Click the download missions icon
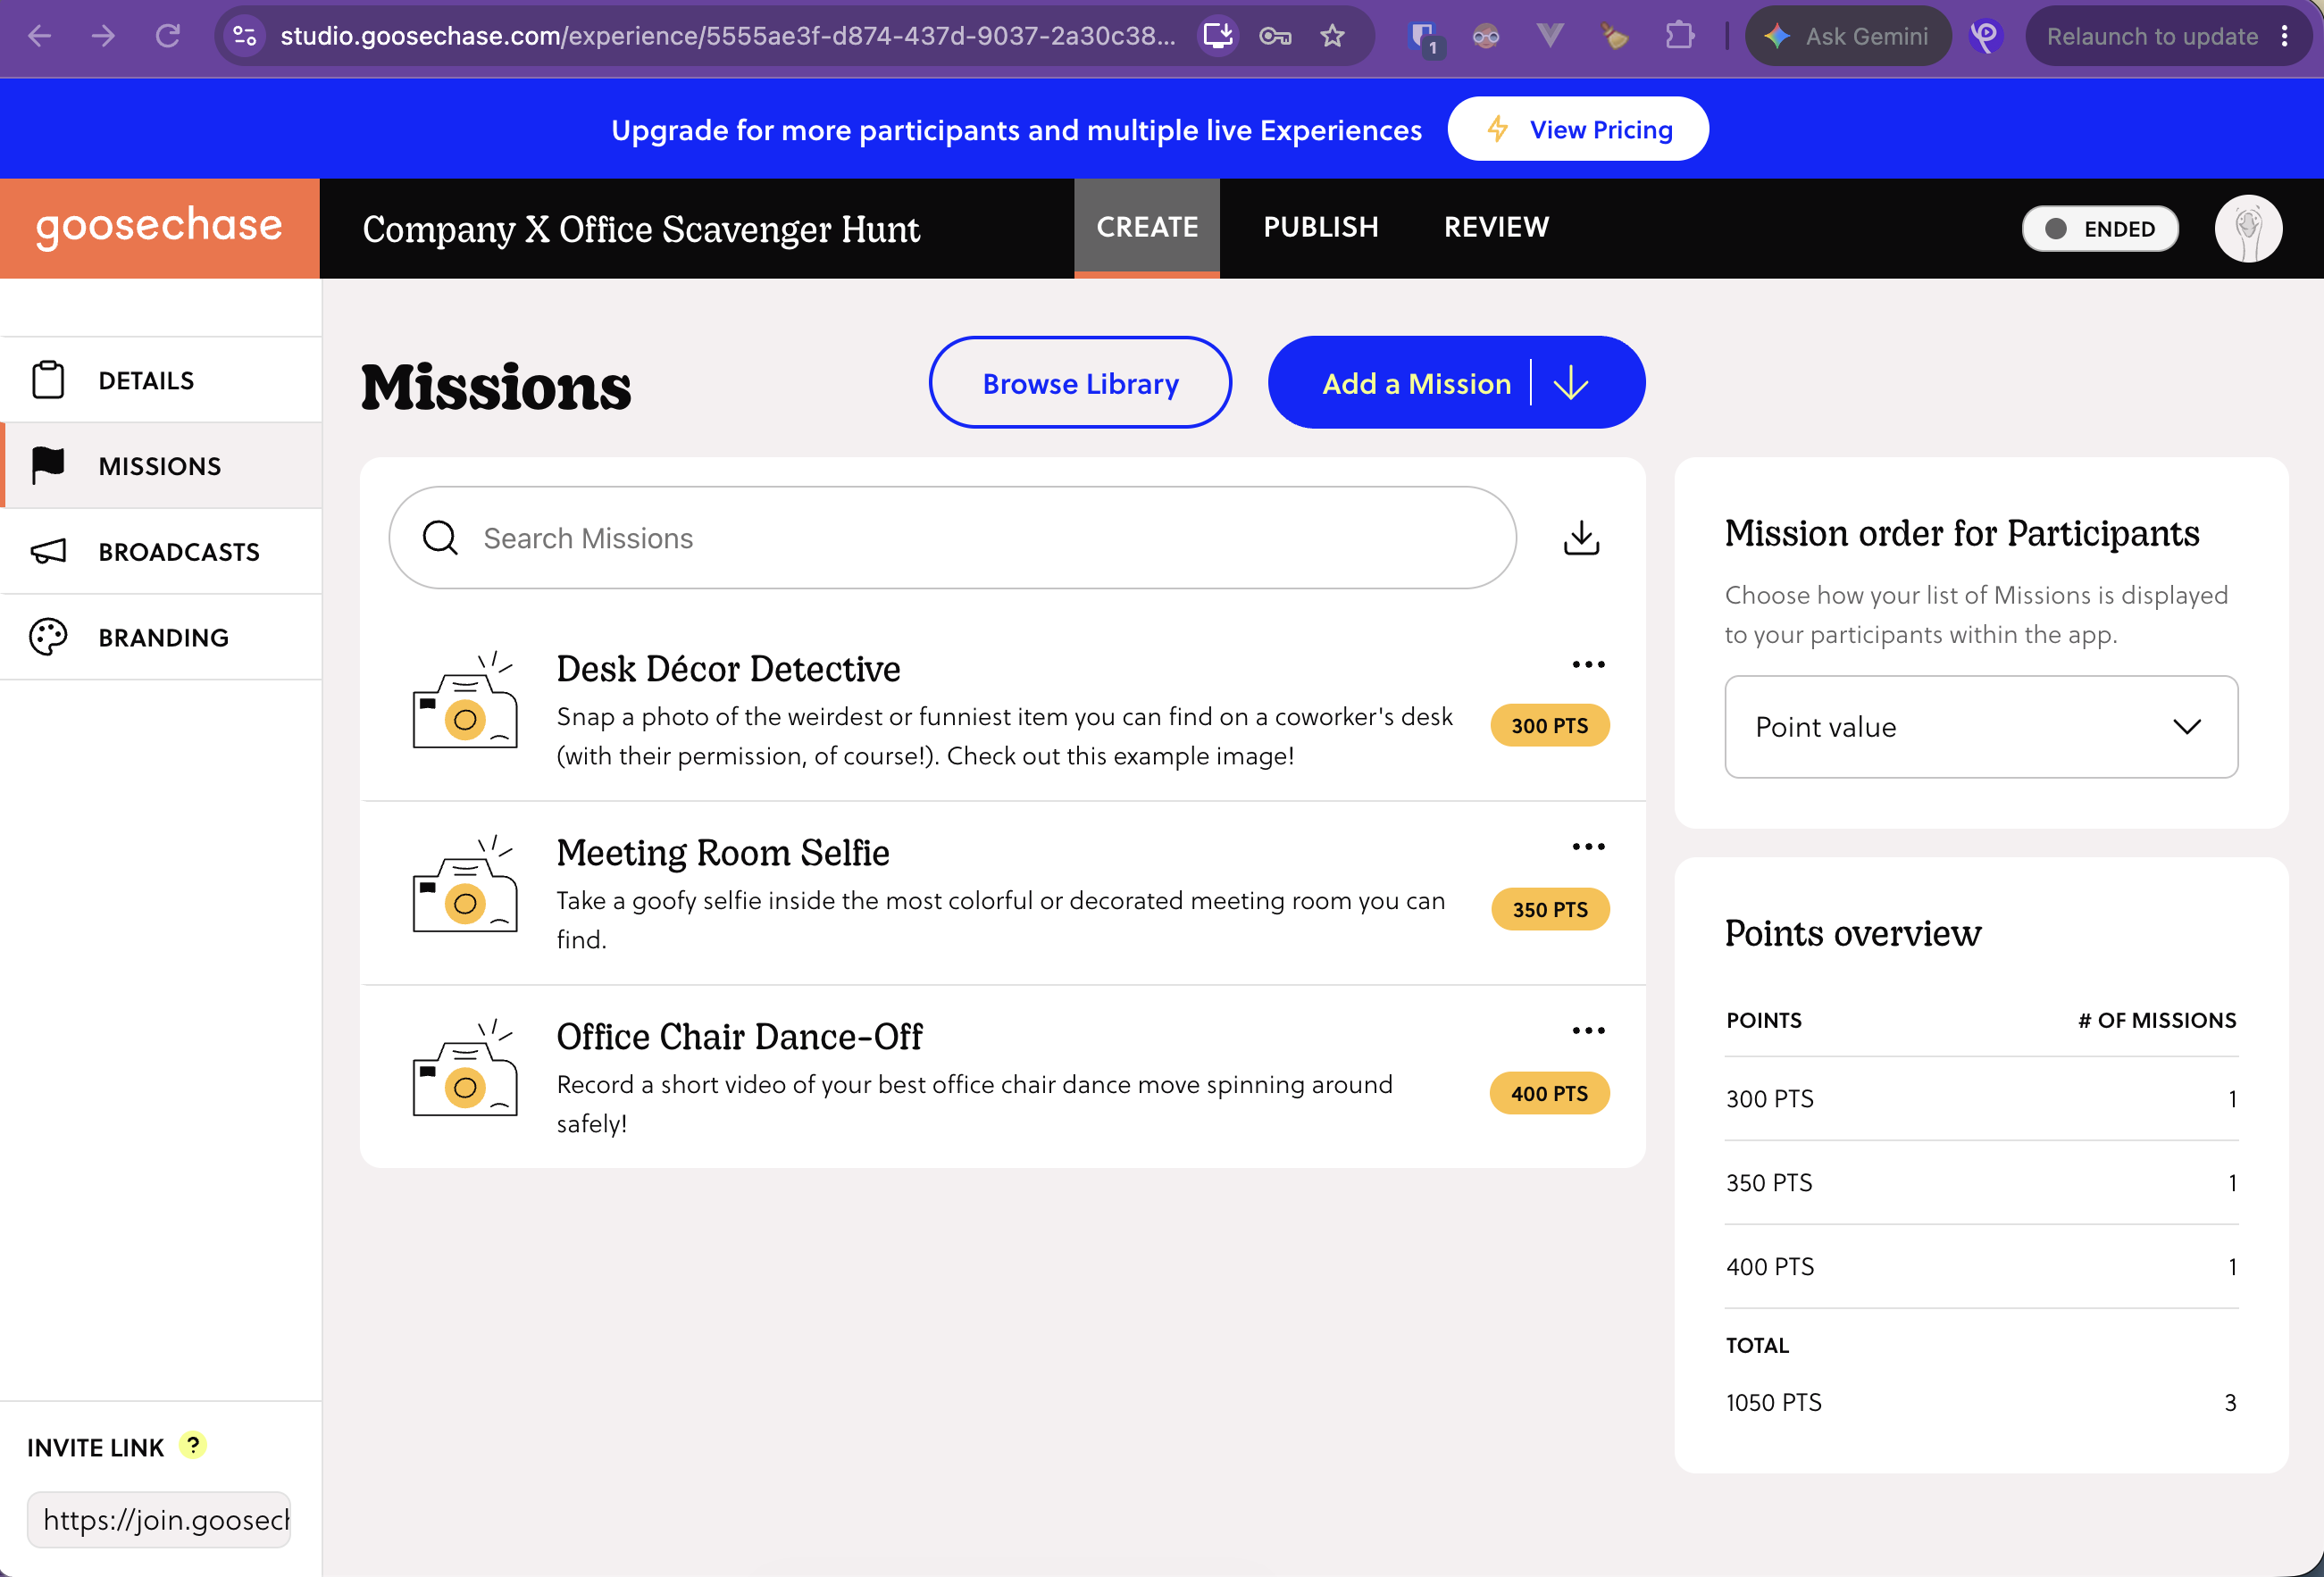 coord(1581,538)
